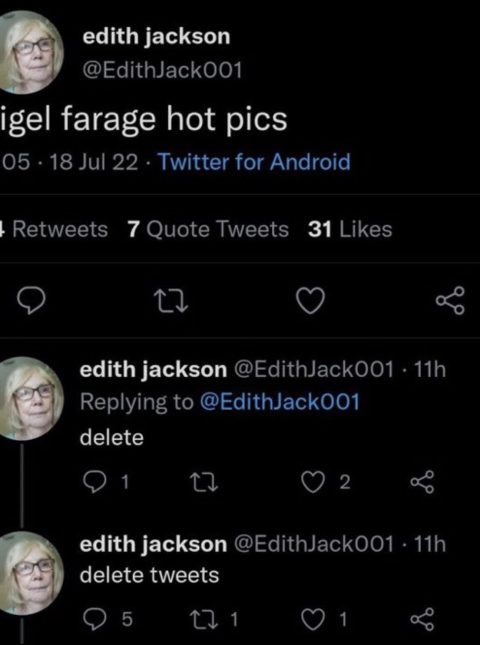Retweet the main 'hot pics' tweet
The width and height of the screenshot is (480, 645).
[171, 302]
